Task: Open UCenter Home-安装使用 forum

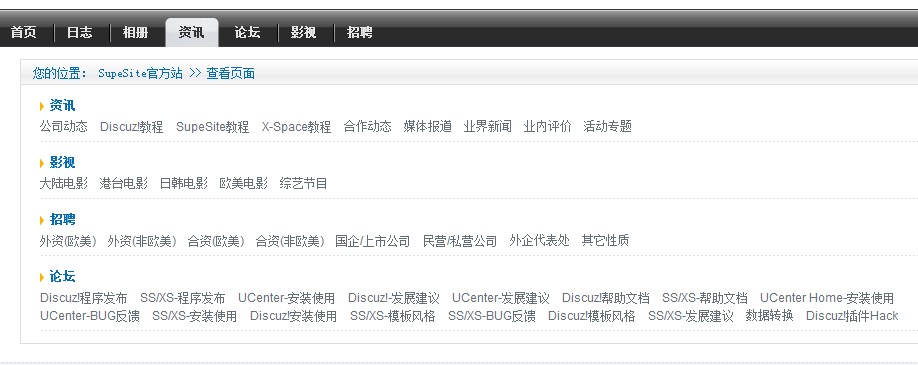Action: point(827,298)
